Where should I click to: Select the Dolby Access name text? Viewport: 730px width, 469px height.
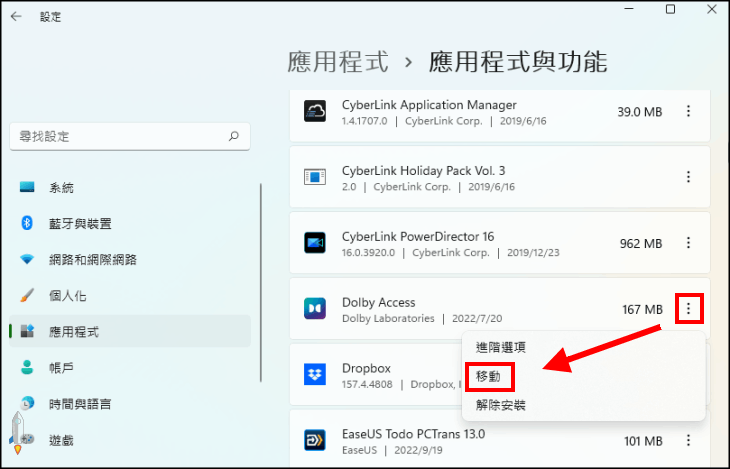coord(379,302)
